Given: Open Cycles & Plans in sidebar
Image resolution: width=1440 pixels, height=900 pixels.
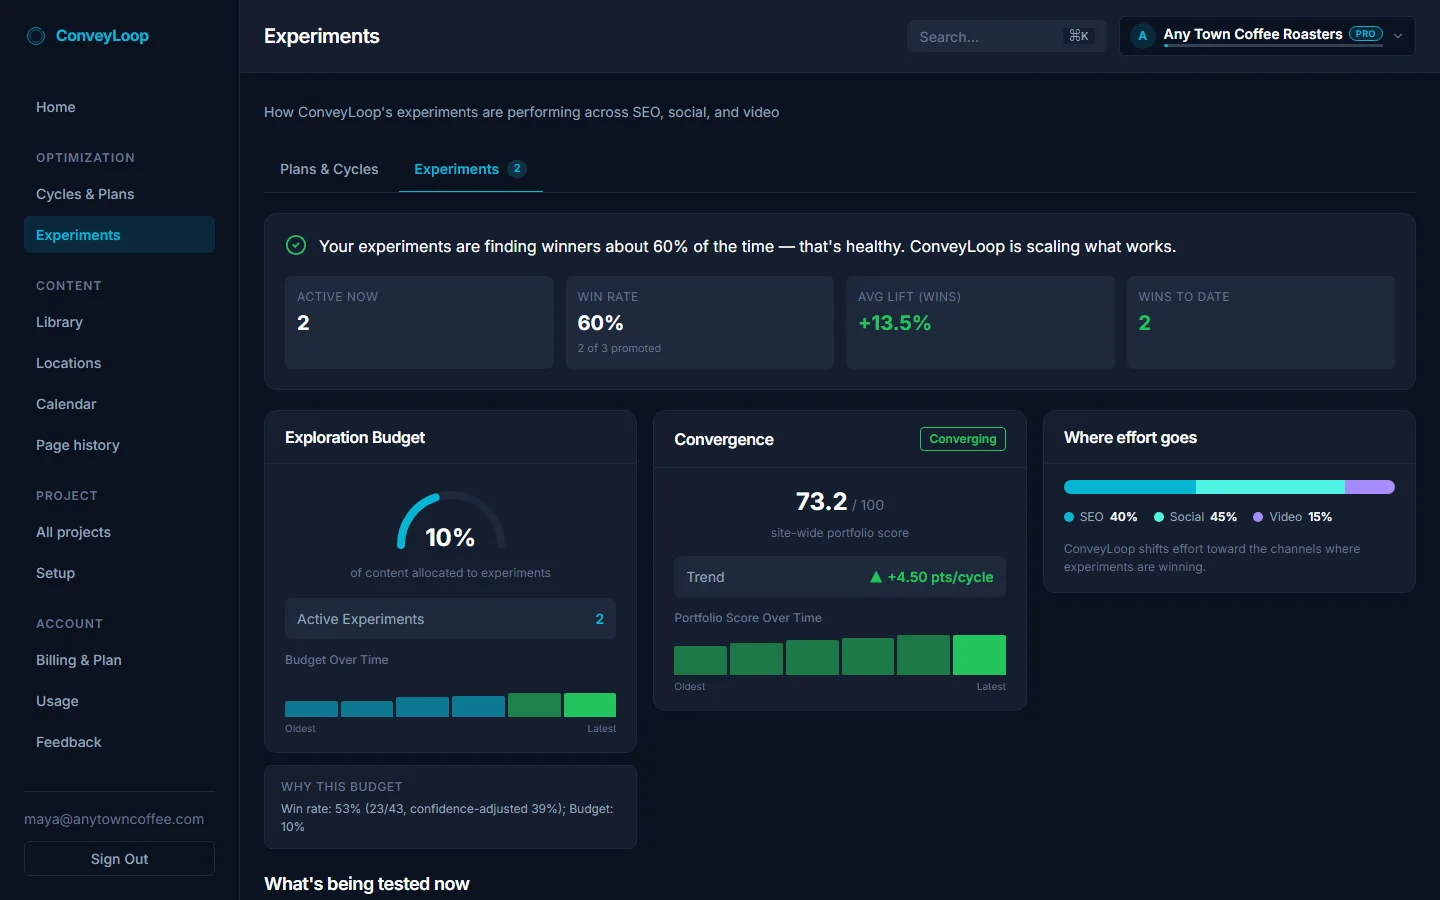Looking at the screenshot, I should 119,194.
